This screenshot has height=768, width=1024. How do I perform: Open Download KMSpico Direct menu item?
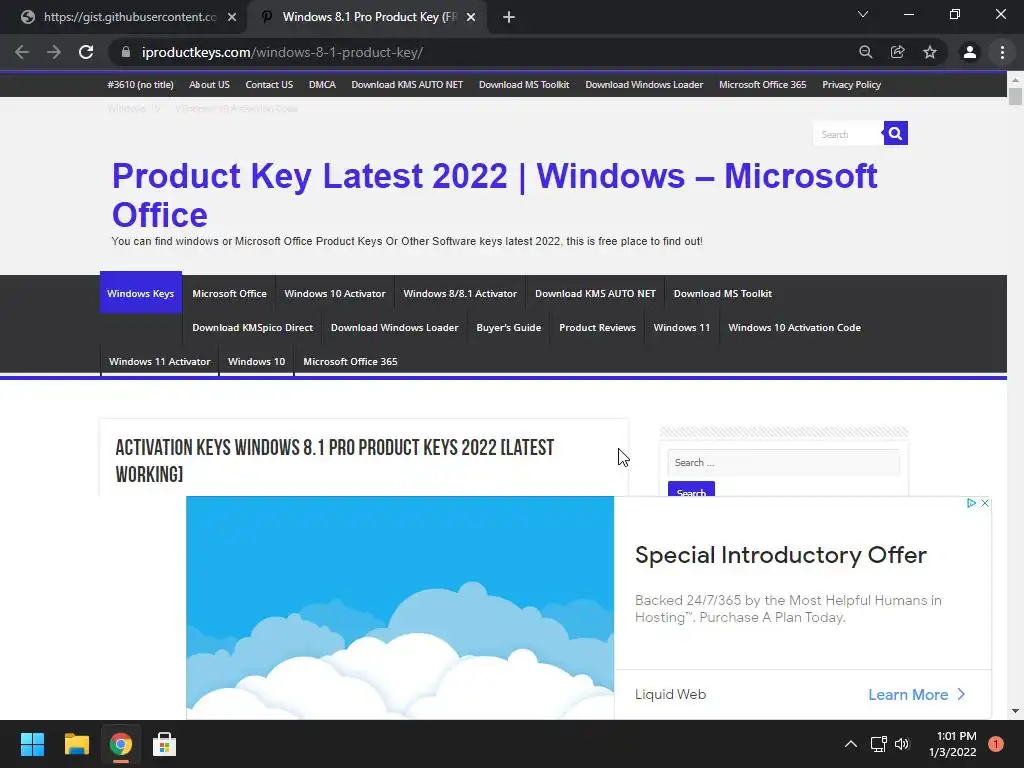pos(252,327)
